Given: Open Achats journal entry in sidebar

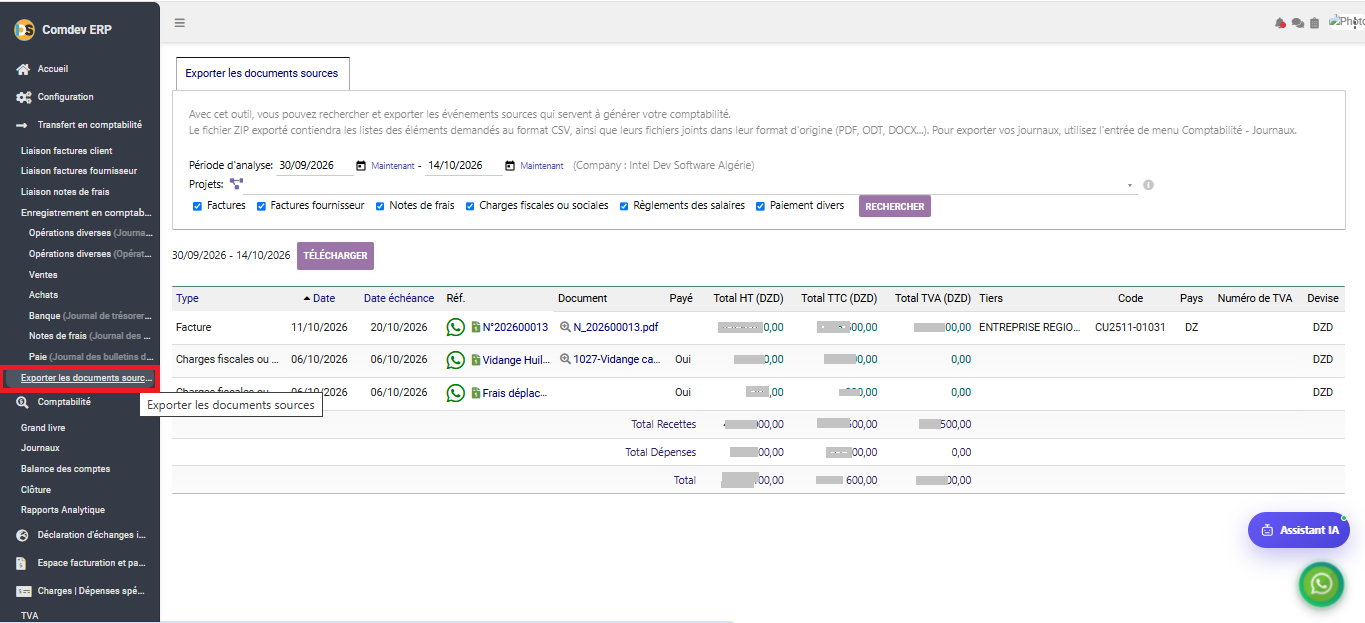Looking at the screenshot, I should pos(44,295).
